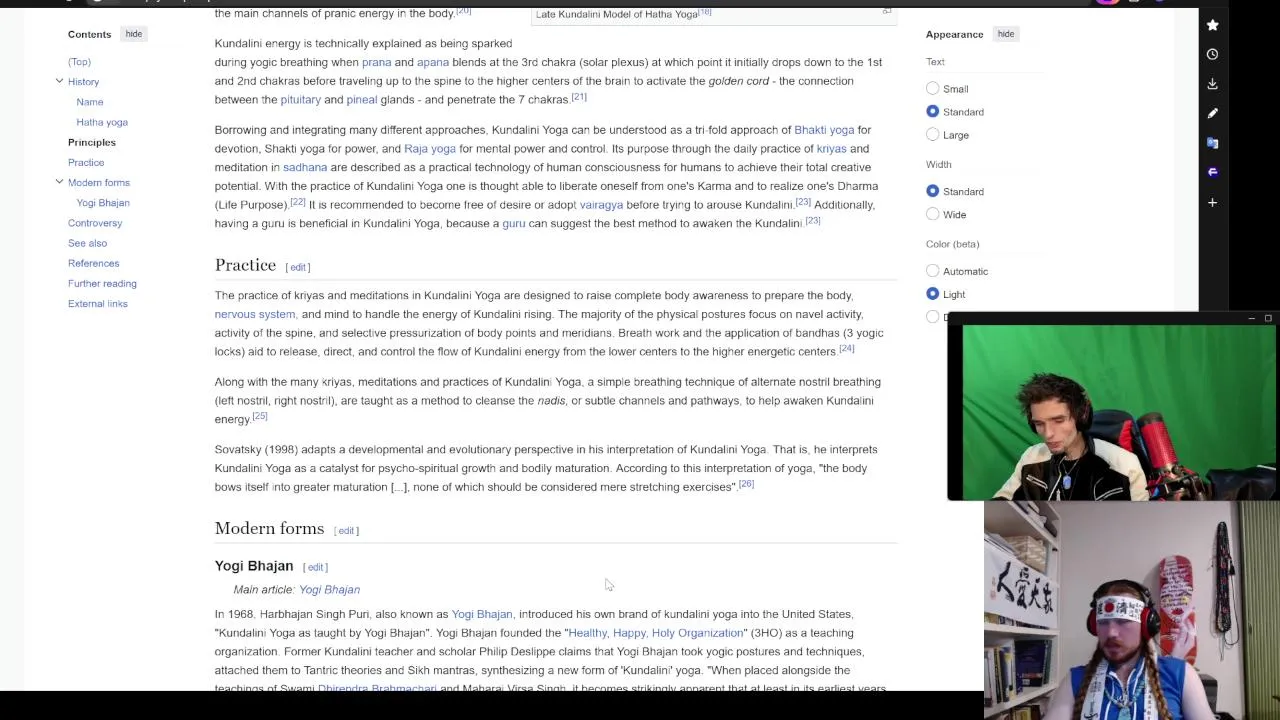The width and height of the screenshot is (1280, 720).
Task: Select Light color mode
Action: tap(933, 294)
